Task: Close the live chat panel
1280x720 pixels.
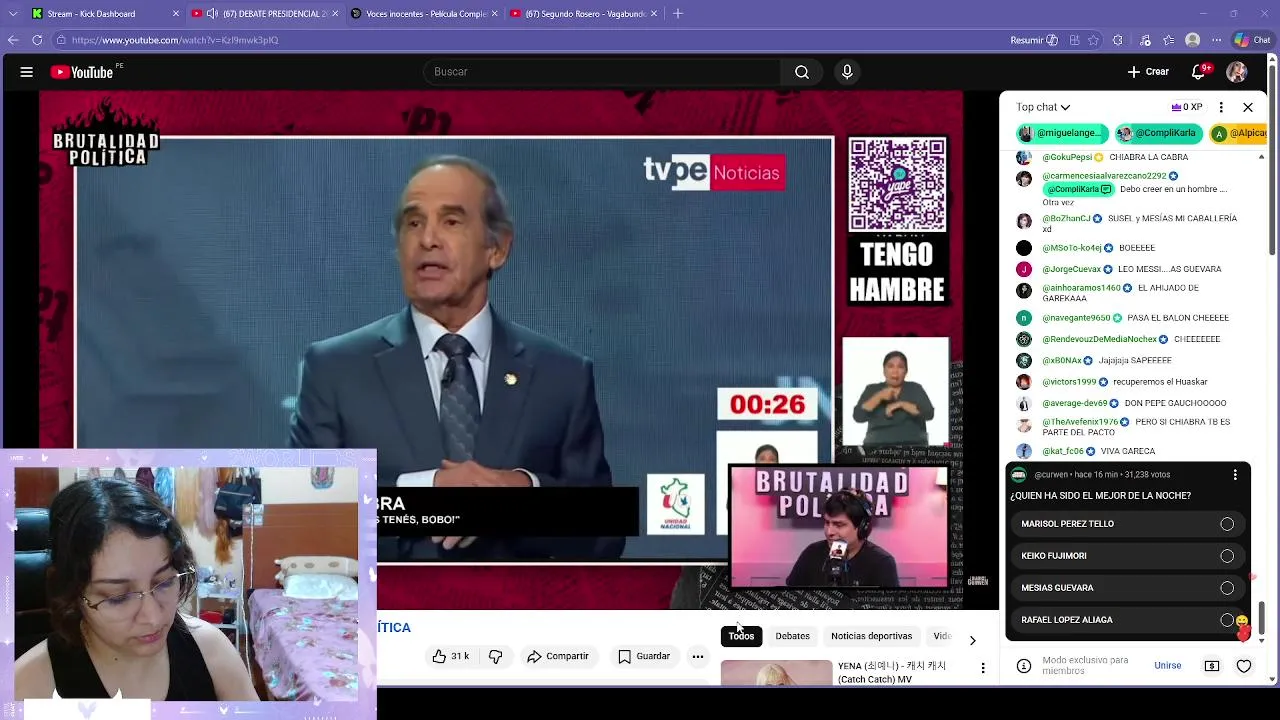Action: tap(1248, 107)
